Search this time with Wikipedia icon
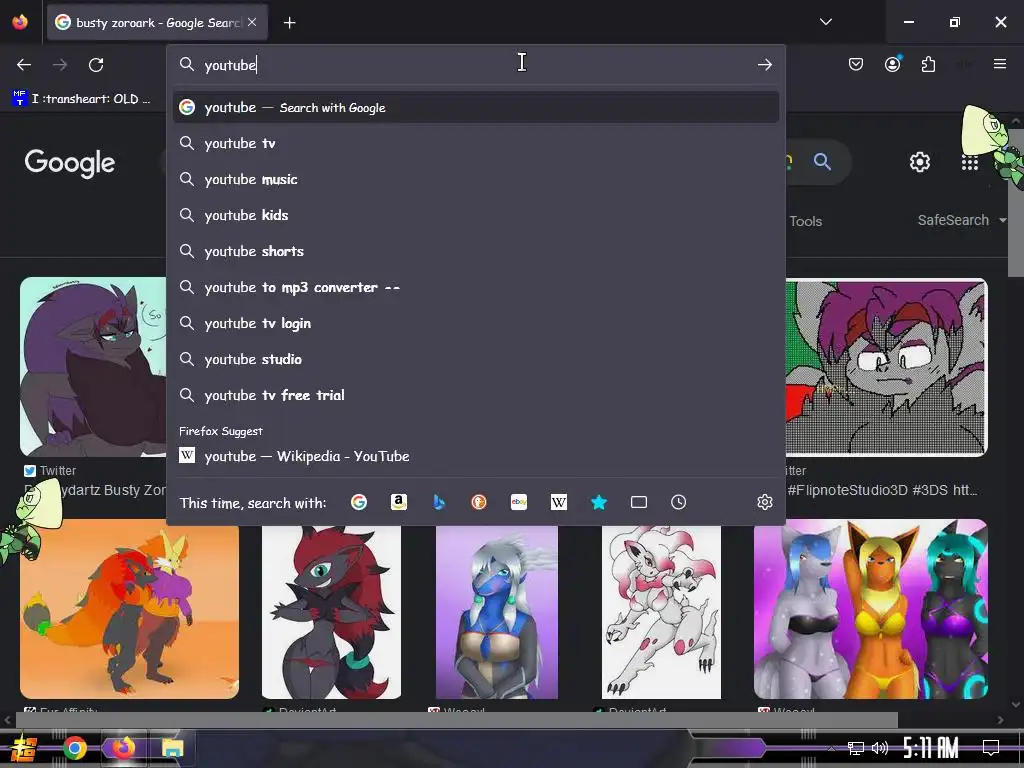 click(558, 502)
